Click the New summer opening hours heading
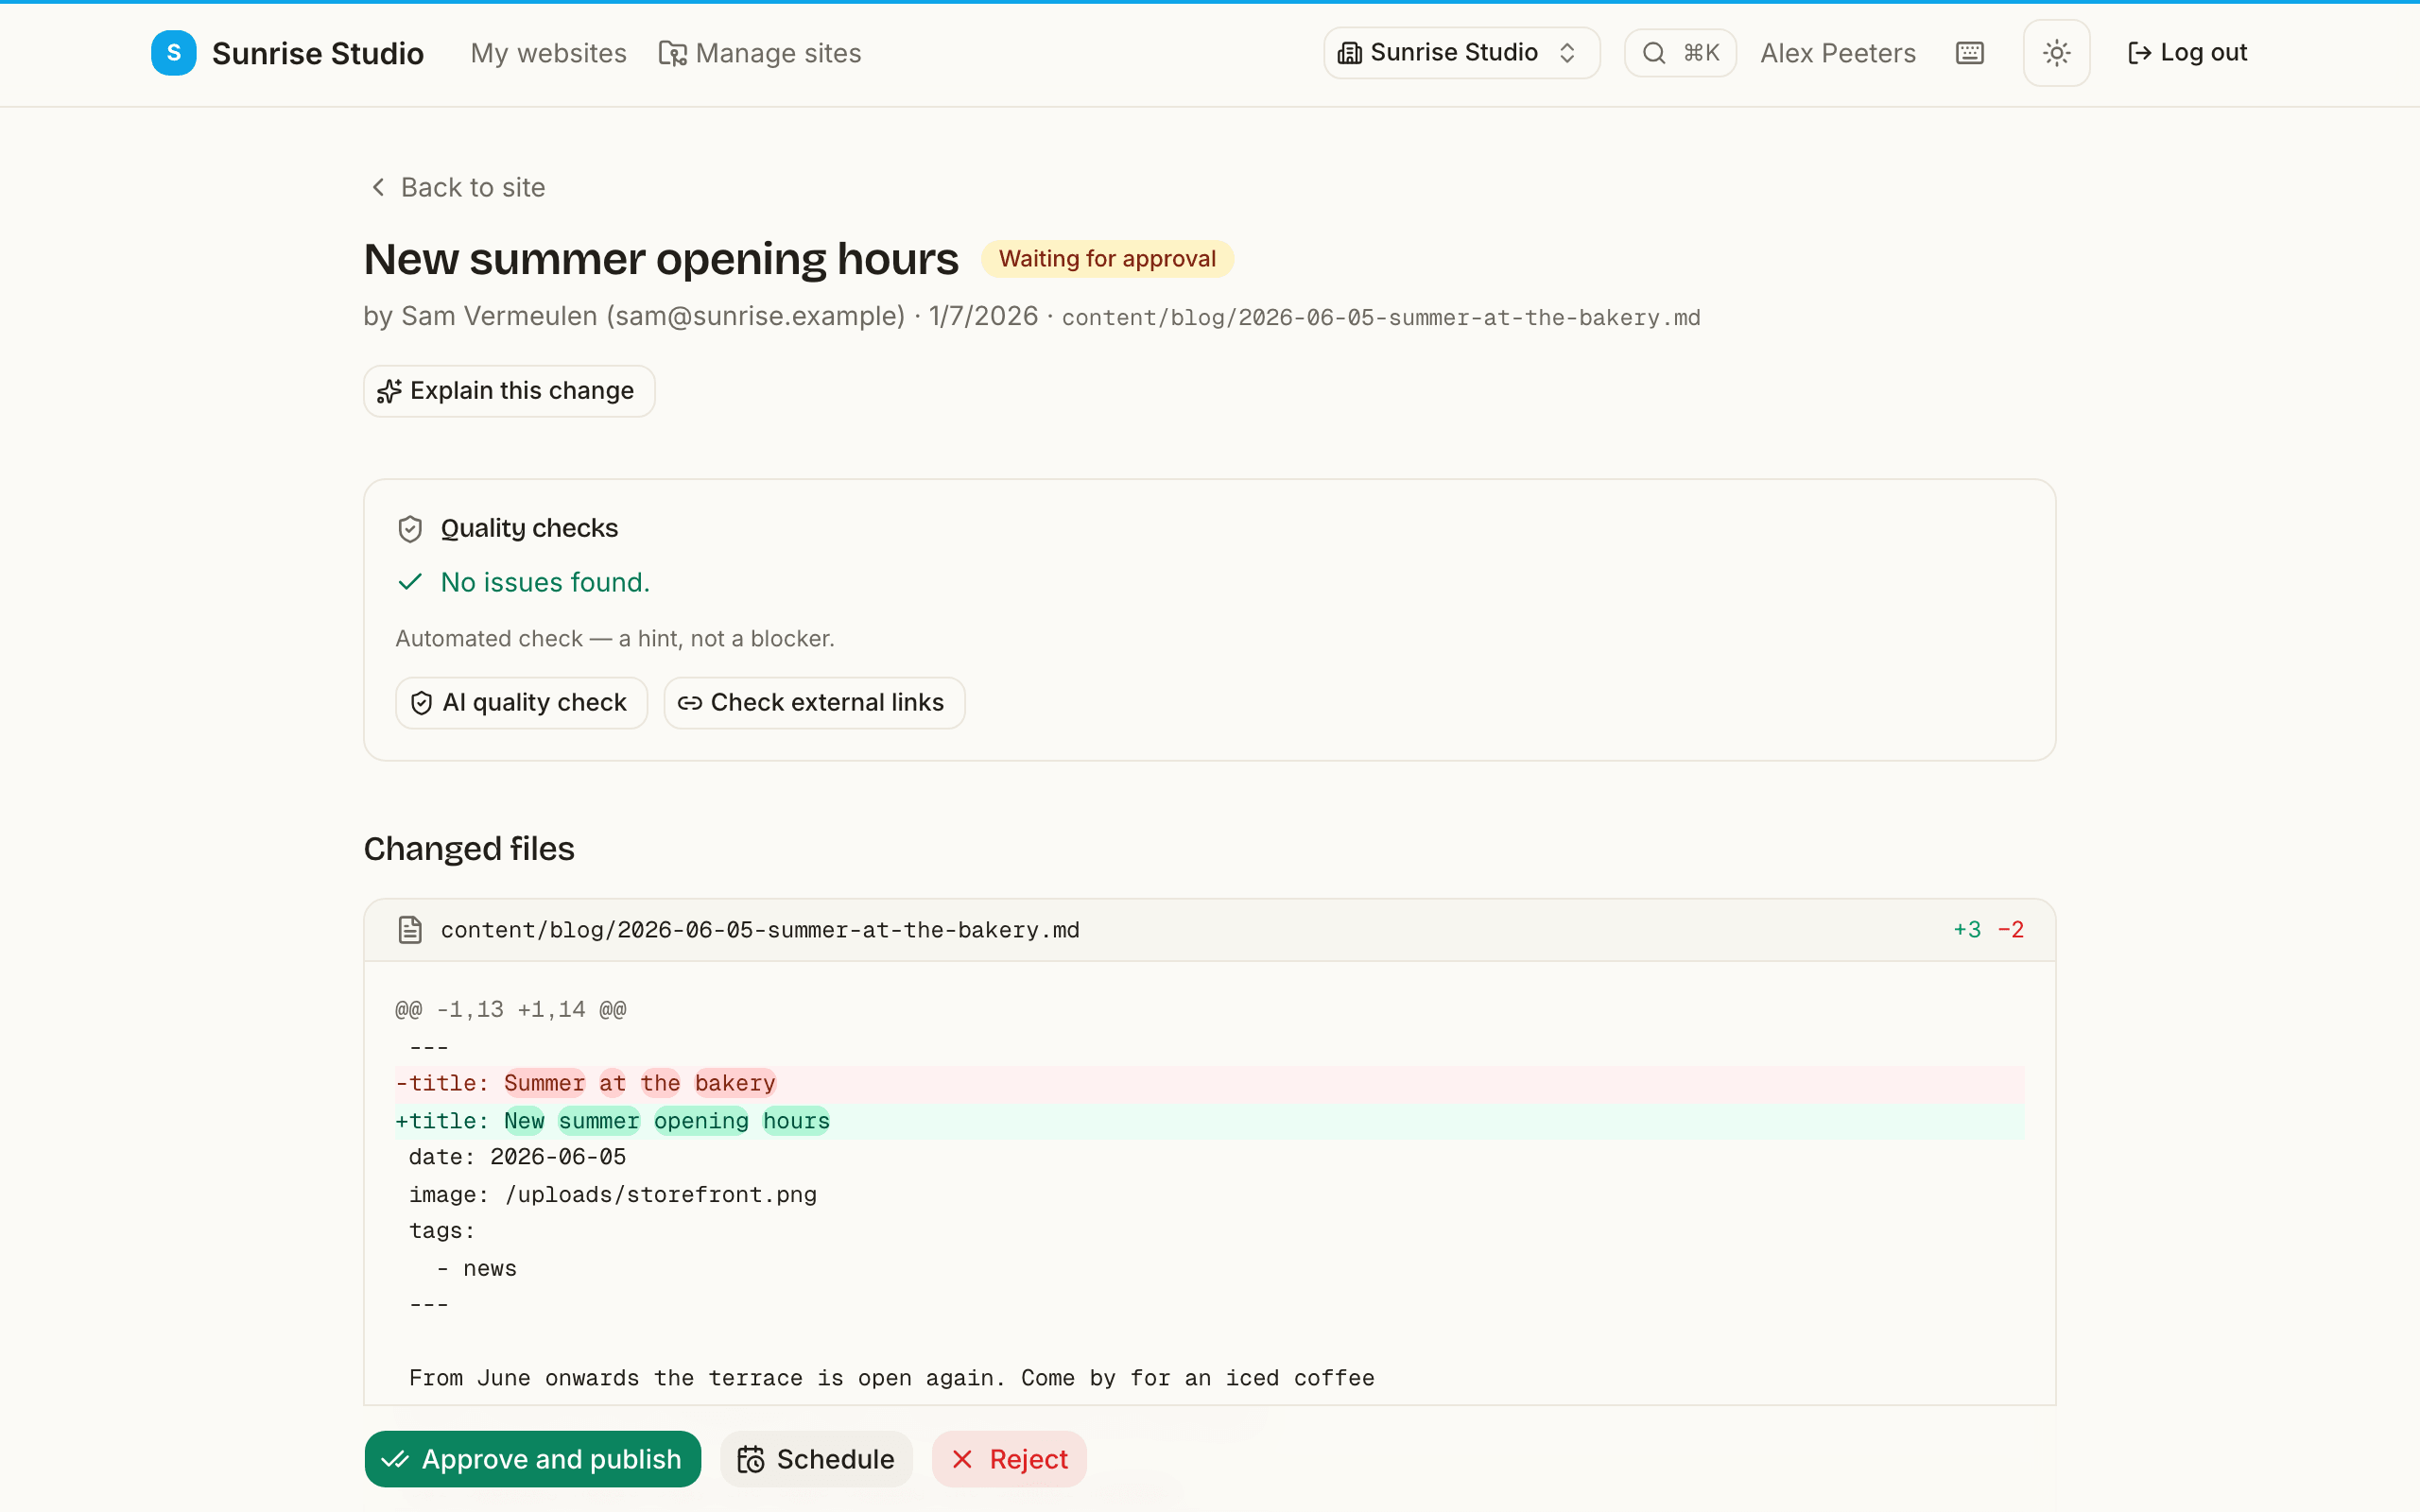Screen dimensions: 2420x1512 (661, 259)
